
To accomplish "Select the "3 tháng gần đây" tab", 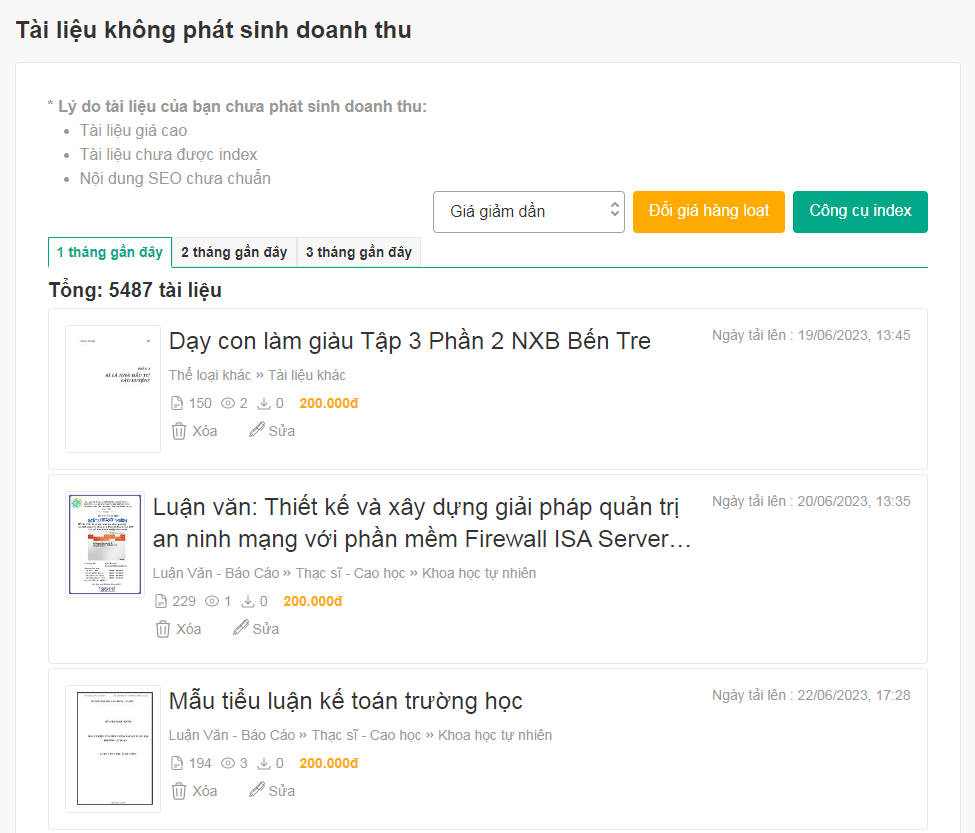I will click(360, 252).
